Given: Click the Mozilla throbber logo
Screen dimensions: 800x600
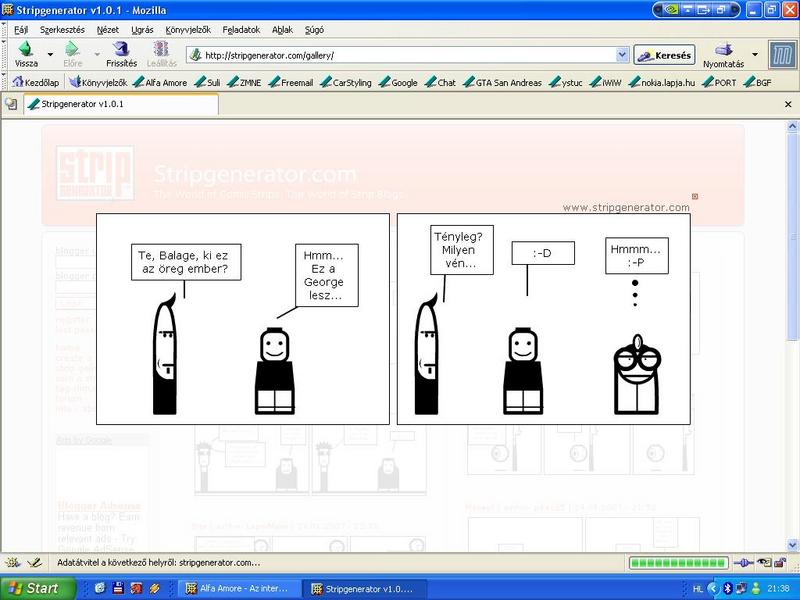Looking at the screenshot, I should coord(783,55).
